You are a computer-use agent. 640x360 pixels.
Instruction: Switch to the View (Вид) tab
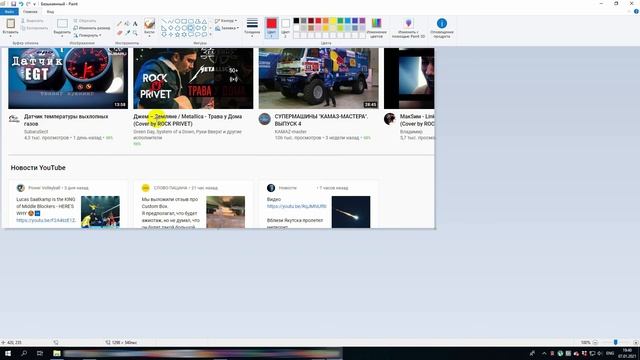pos(50,11)
